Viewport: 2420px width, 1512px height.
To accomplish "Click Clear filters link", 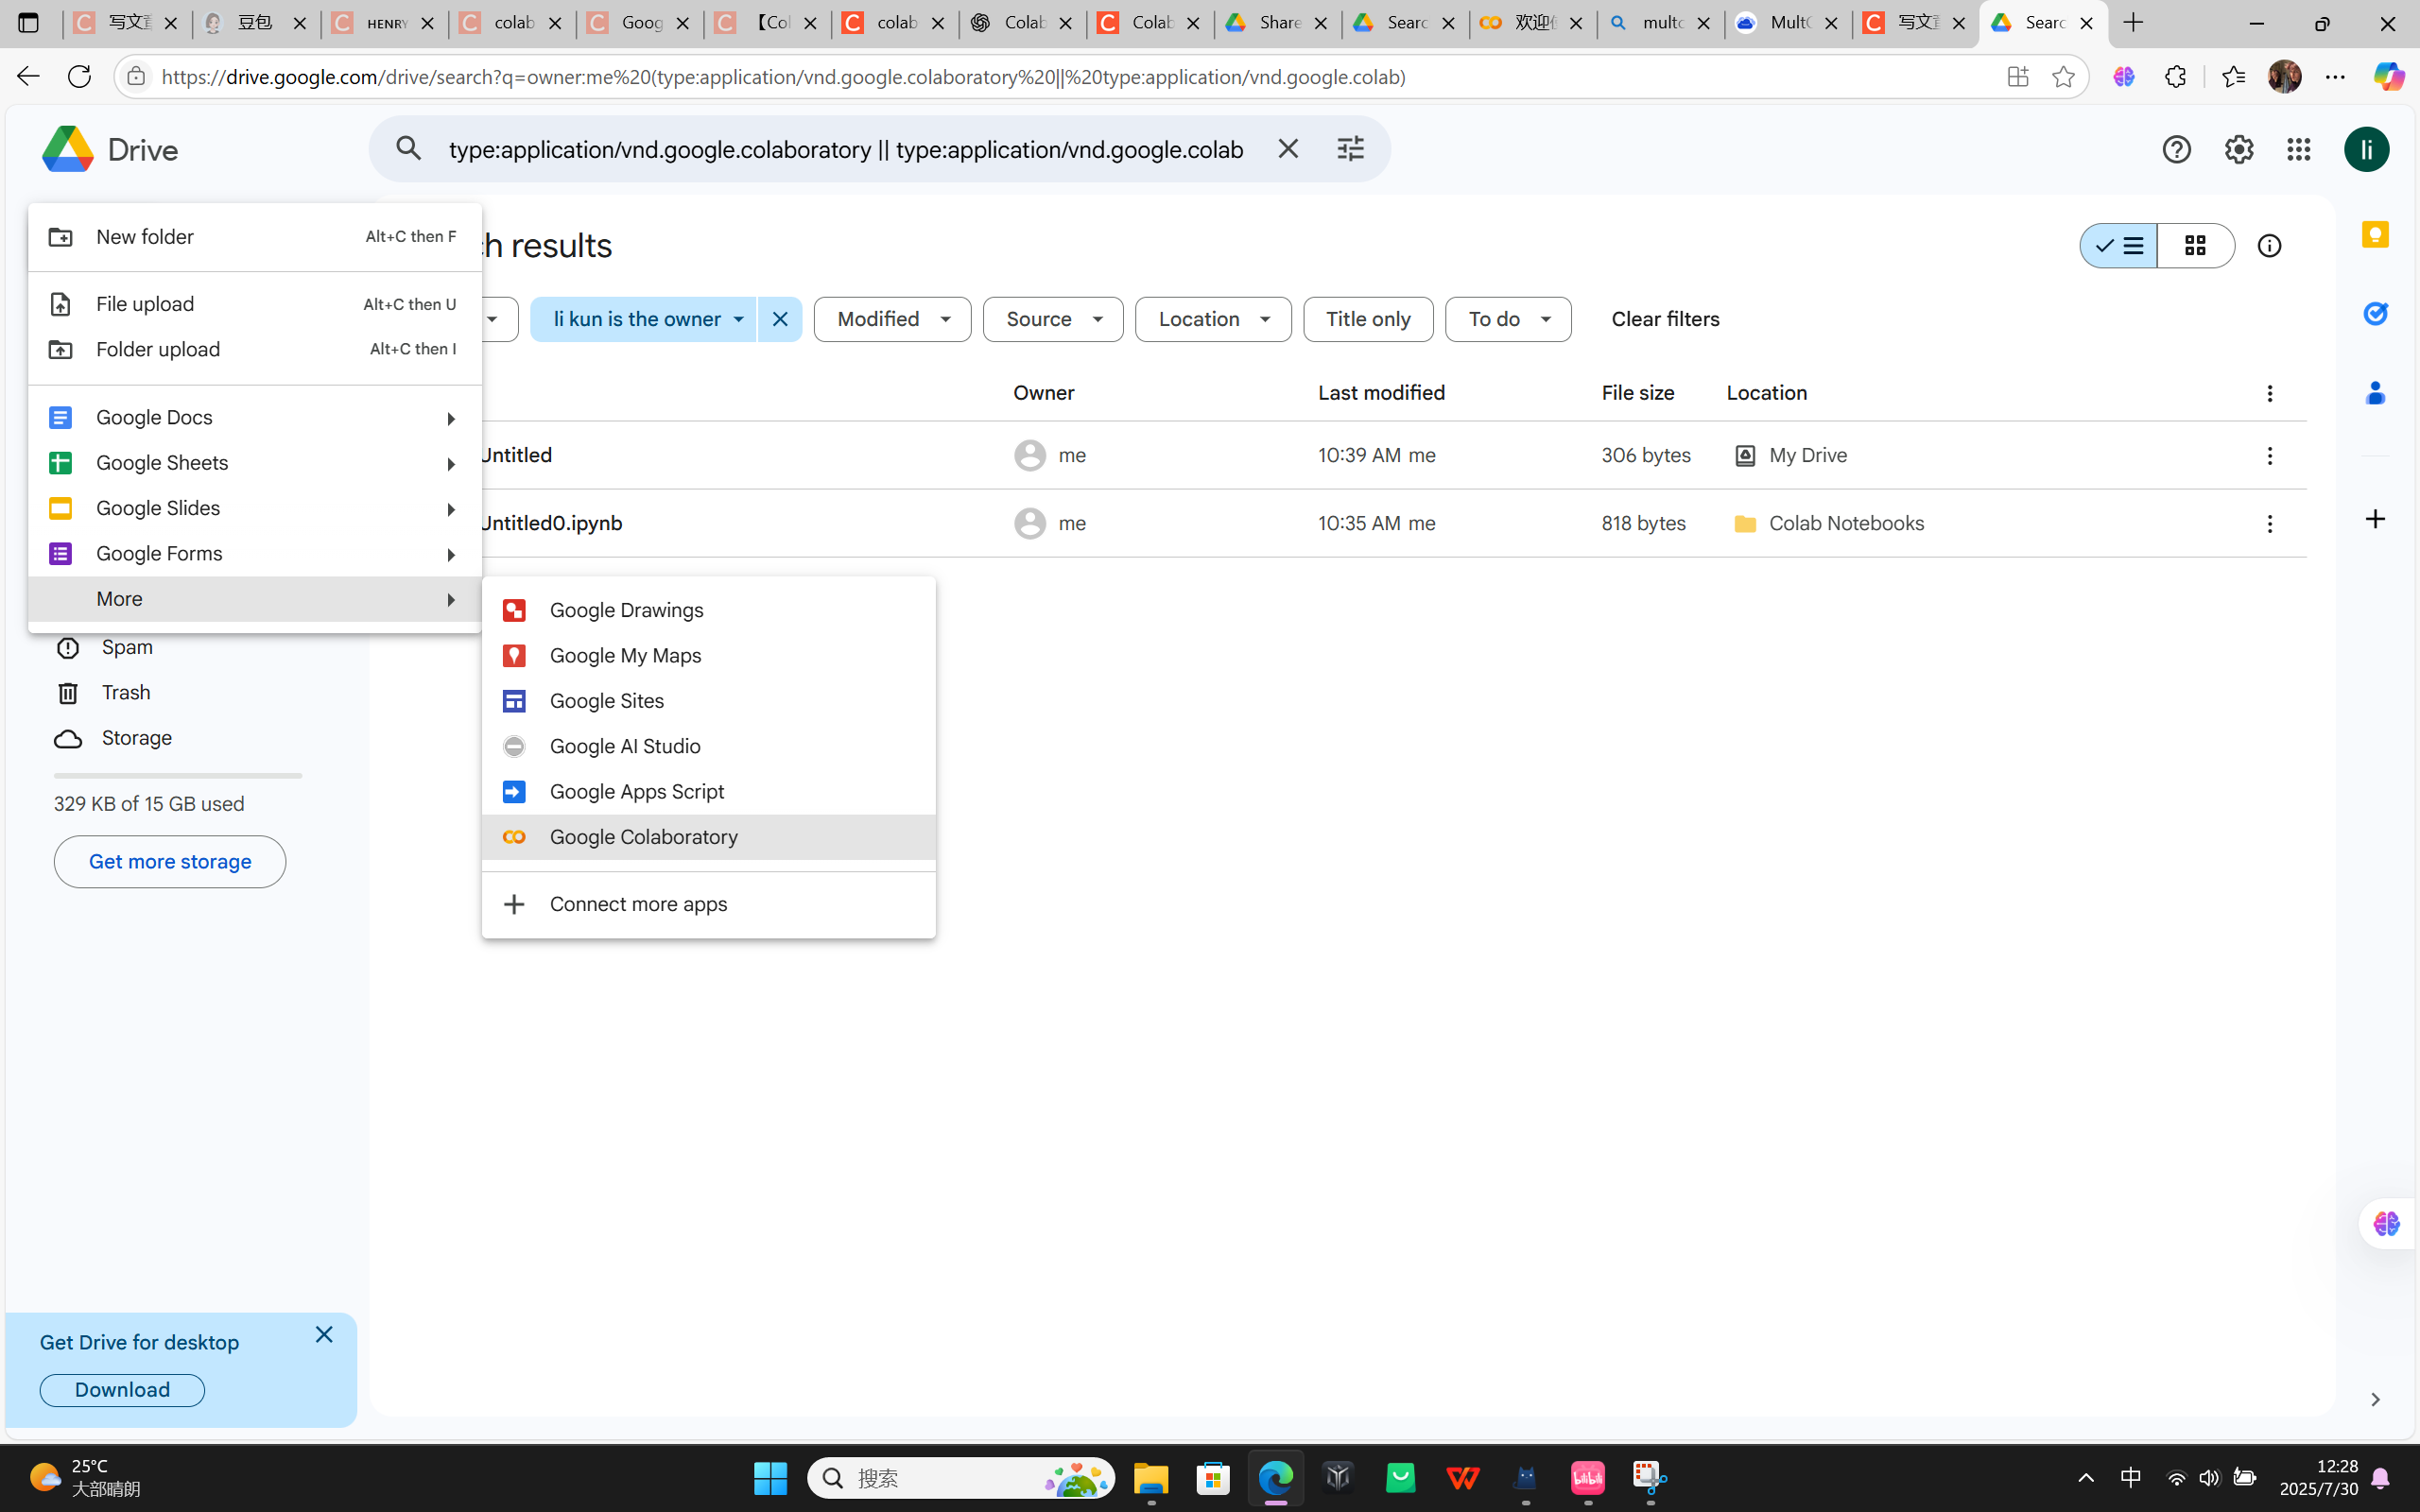I will pos(1665,320).
